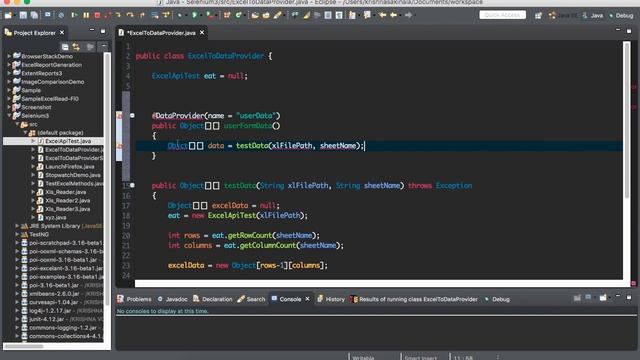Select the TestNG library node
The image size is (640, 360).
pyautogui.click(x=39, y=235)
